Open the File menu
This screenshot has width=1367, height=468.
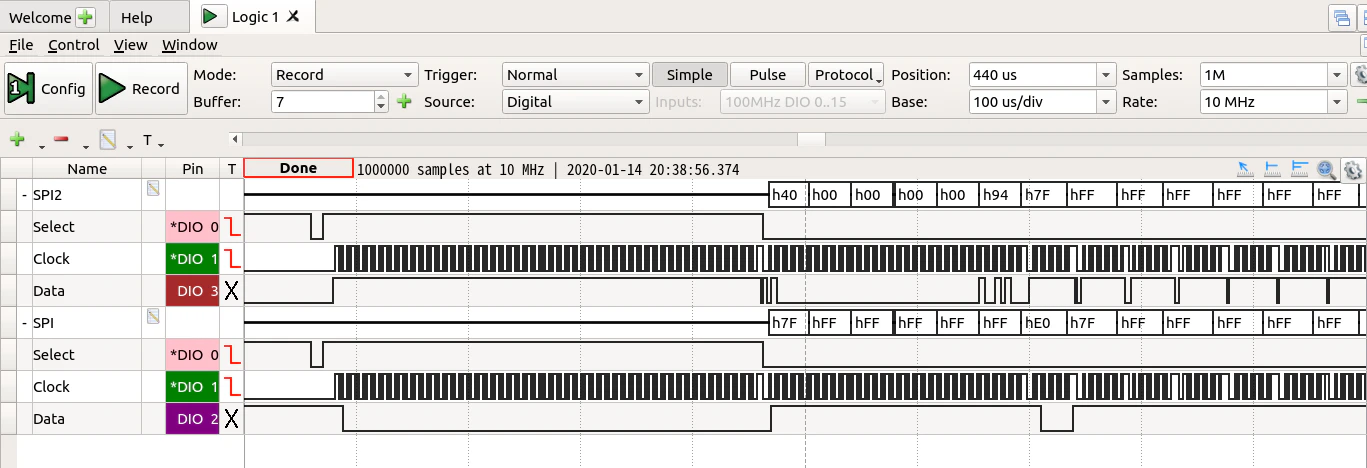(x=21, y=45)
